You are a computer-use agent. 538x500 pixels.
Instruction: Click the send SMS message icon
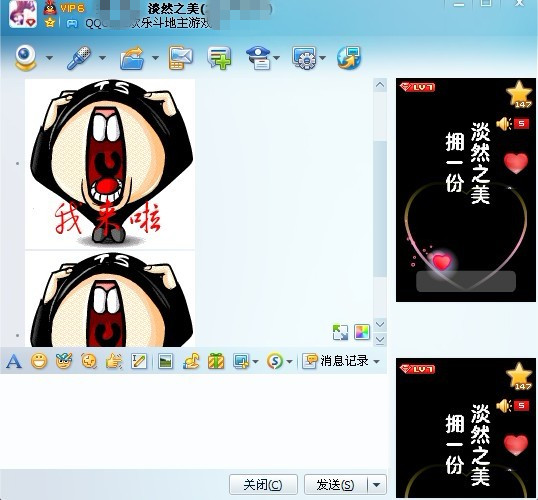(x=180, y=58)
